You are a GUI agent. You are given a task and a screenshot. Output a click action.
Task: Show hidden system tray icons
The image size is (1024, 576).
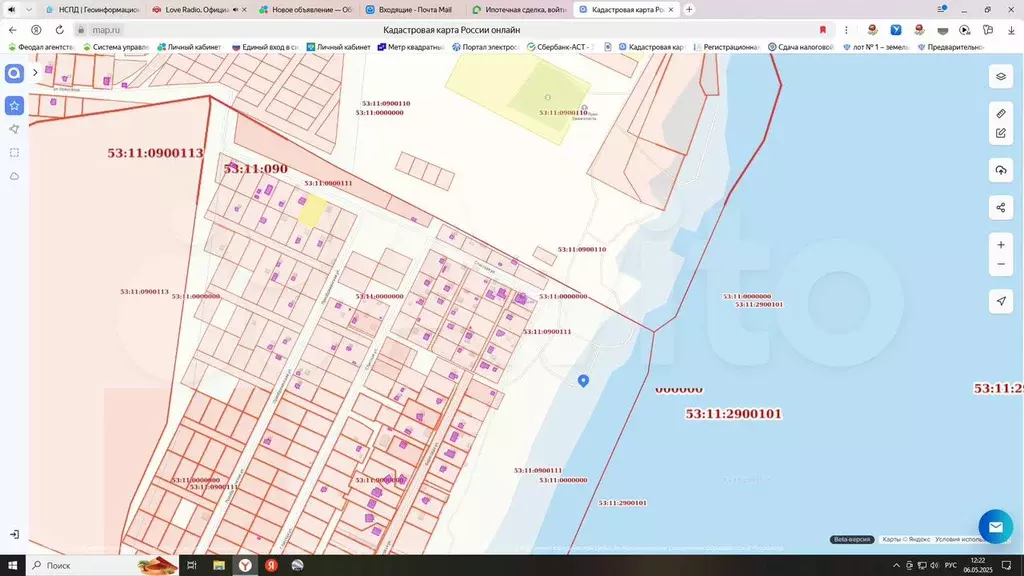point(896,566)
